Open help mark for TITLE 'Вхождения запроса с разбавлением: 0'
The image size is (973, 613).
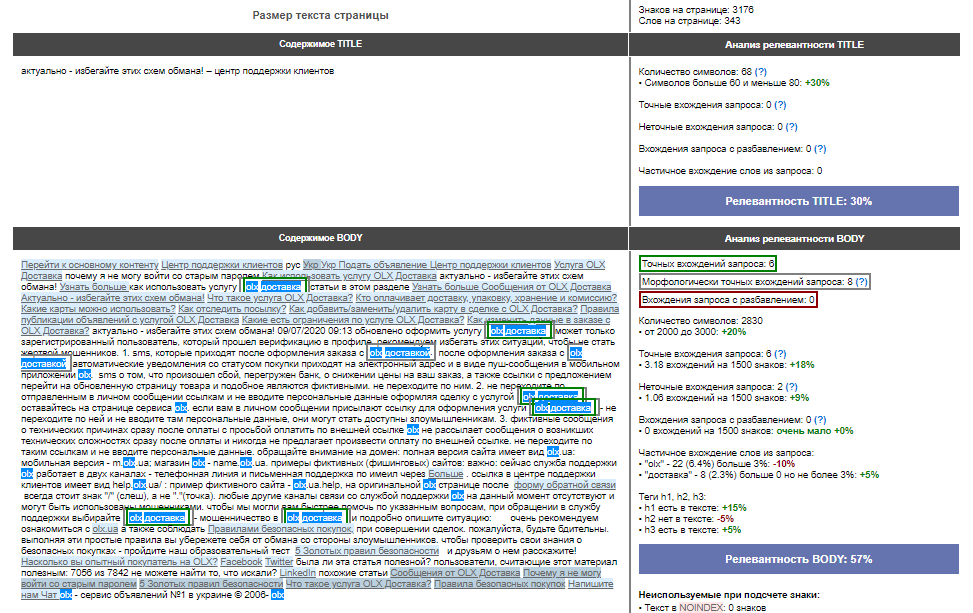820,149
